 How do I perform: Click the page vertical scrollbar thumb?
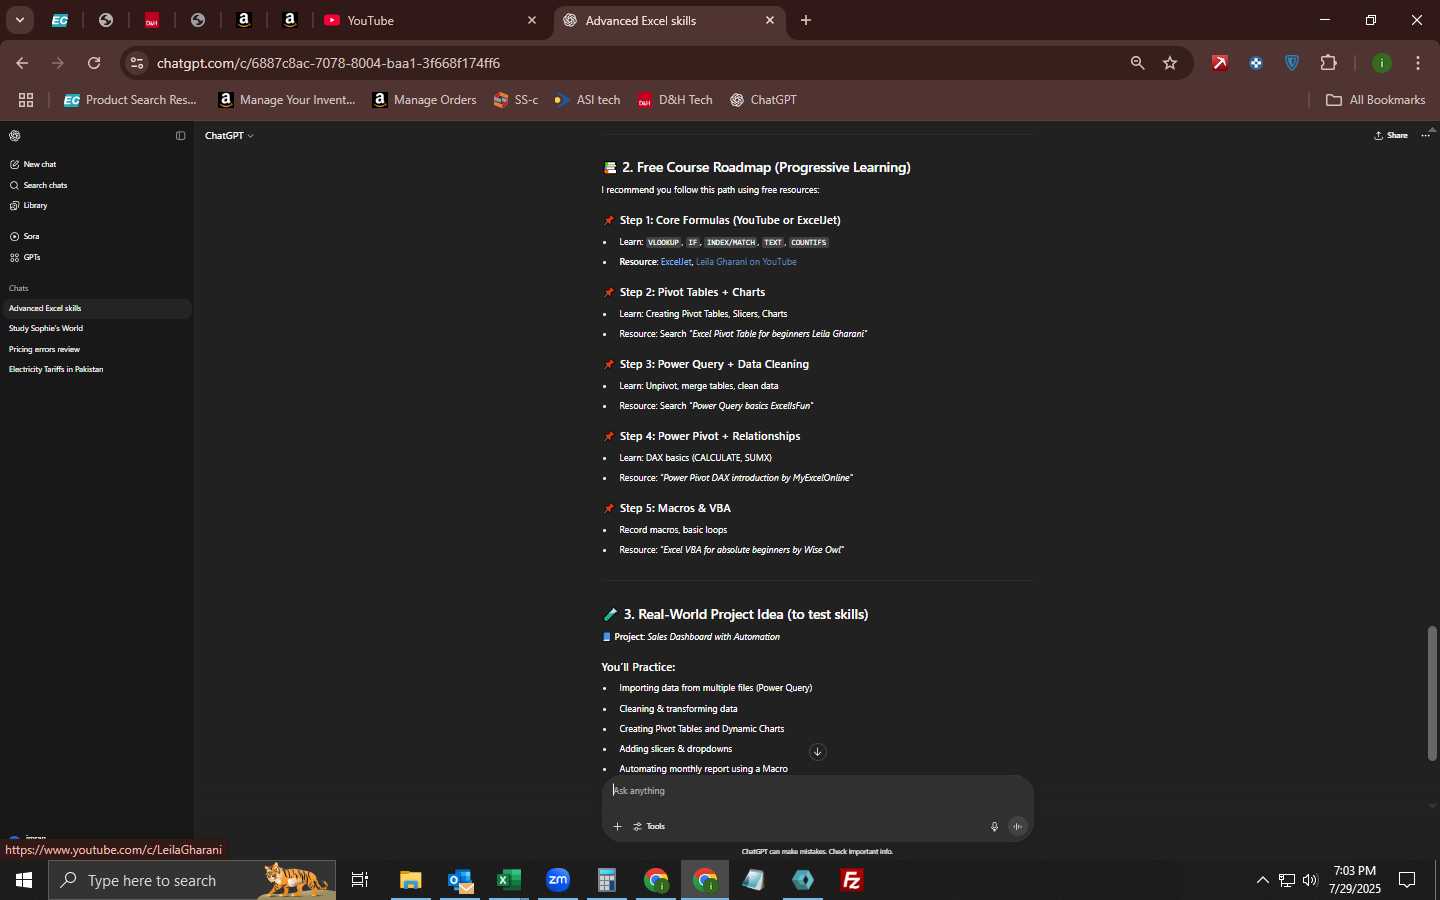pyautogui.click(x=1433, y=694)
